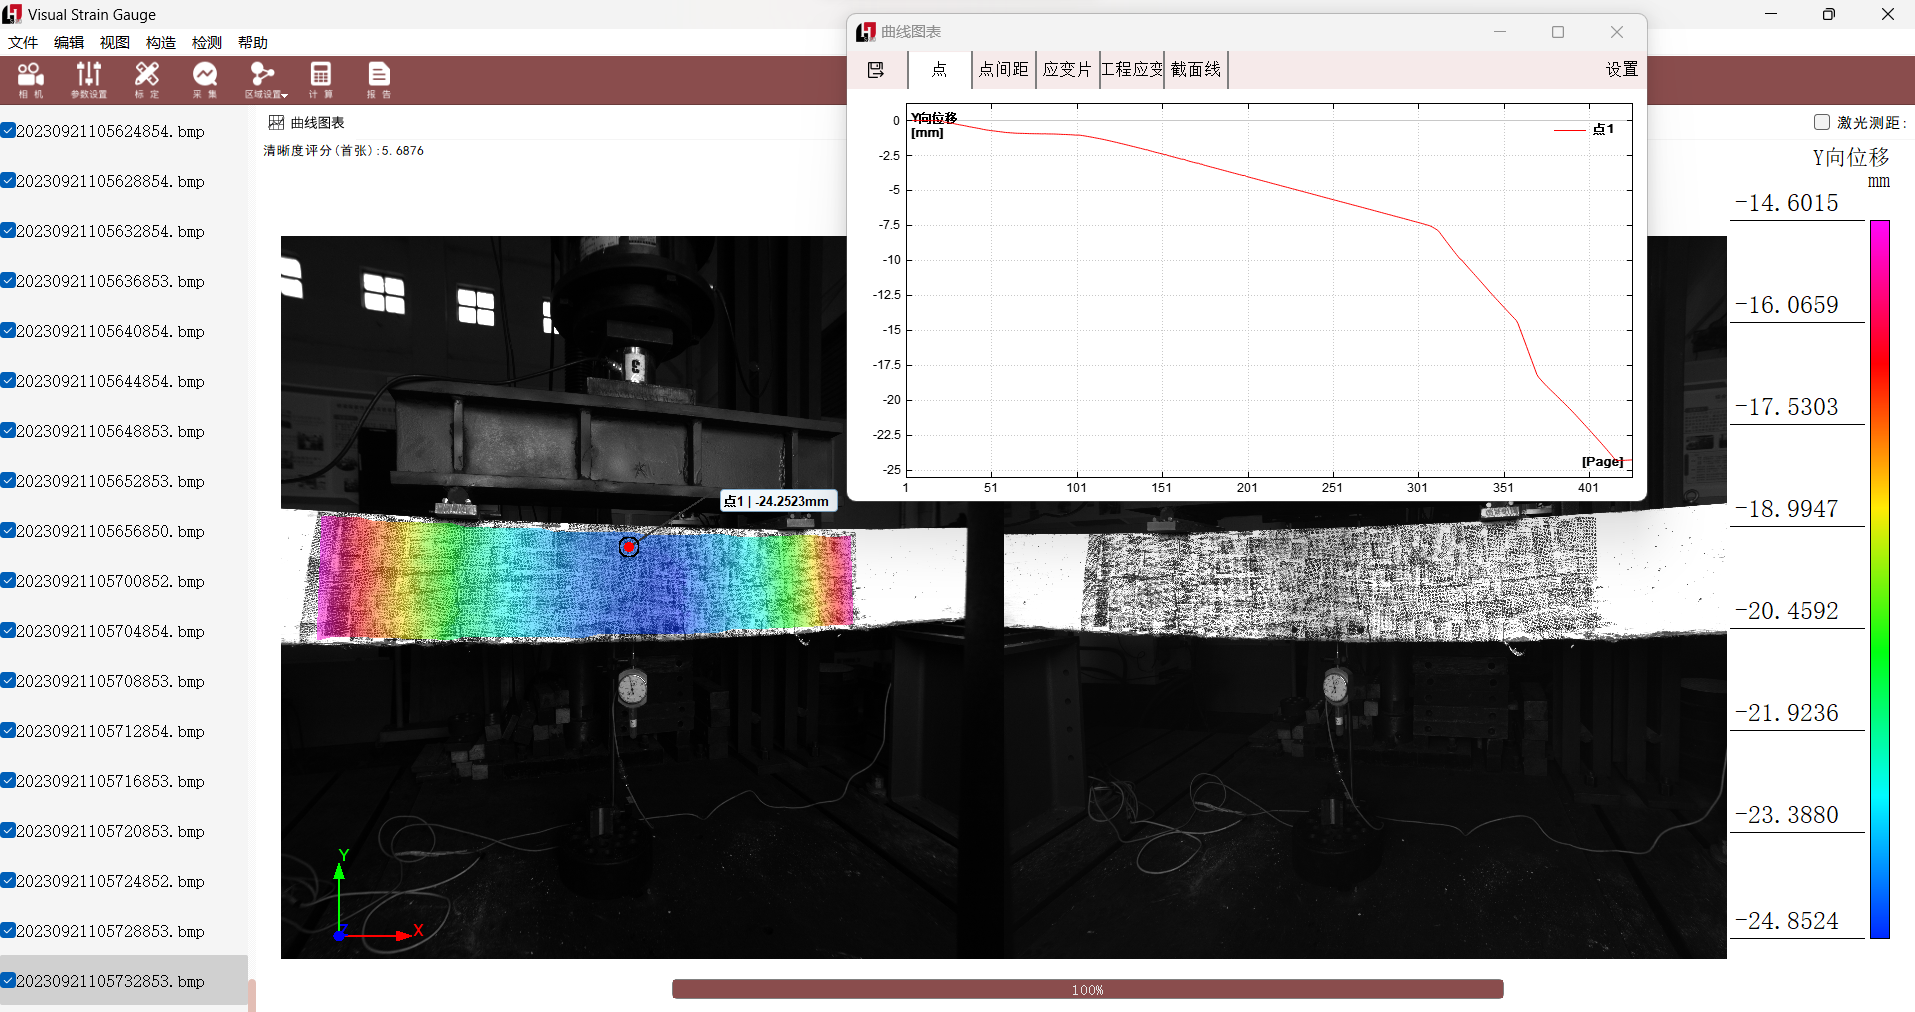This screenshot has width=1915, height=1012.
Task: Switch to the 工程应变 tab
Action: tap(1132, 69)
